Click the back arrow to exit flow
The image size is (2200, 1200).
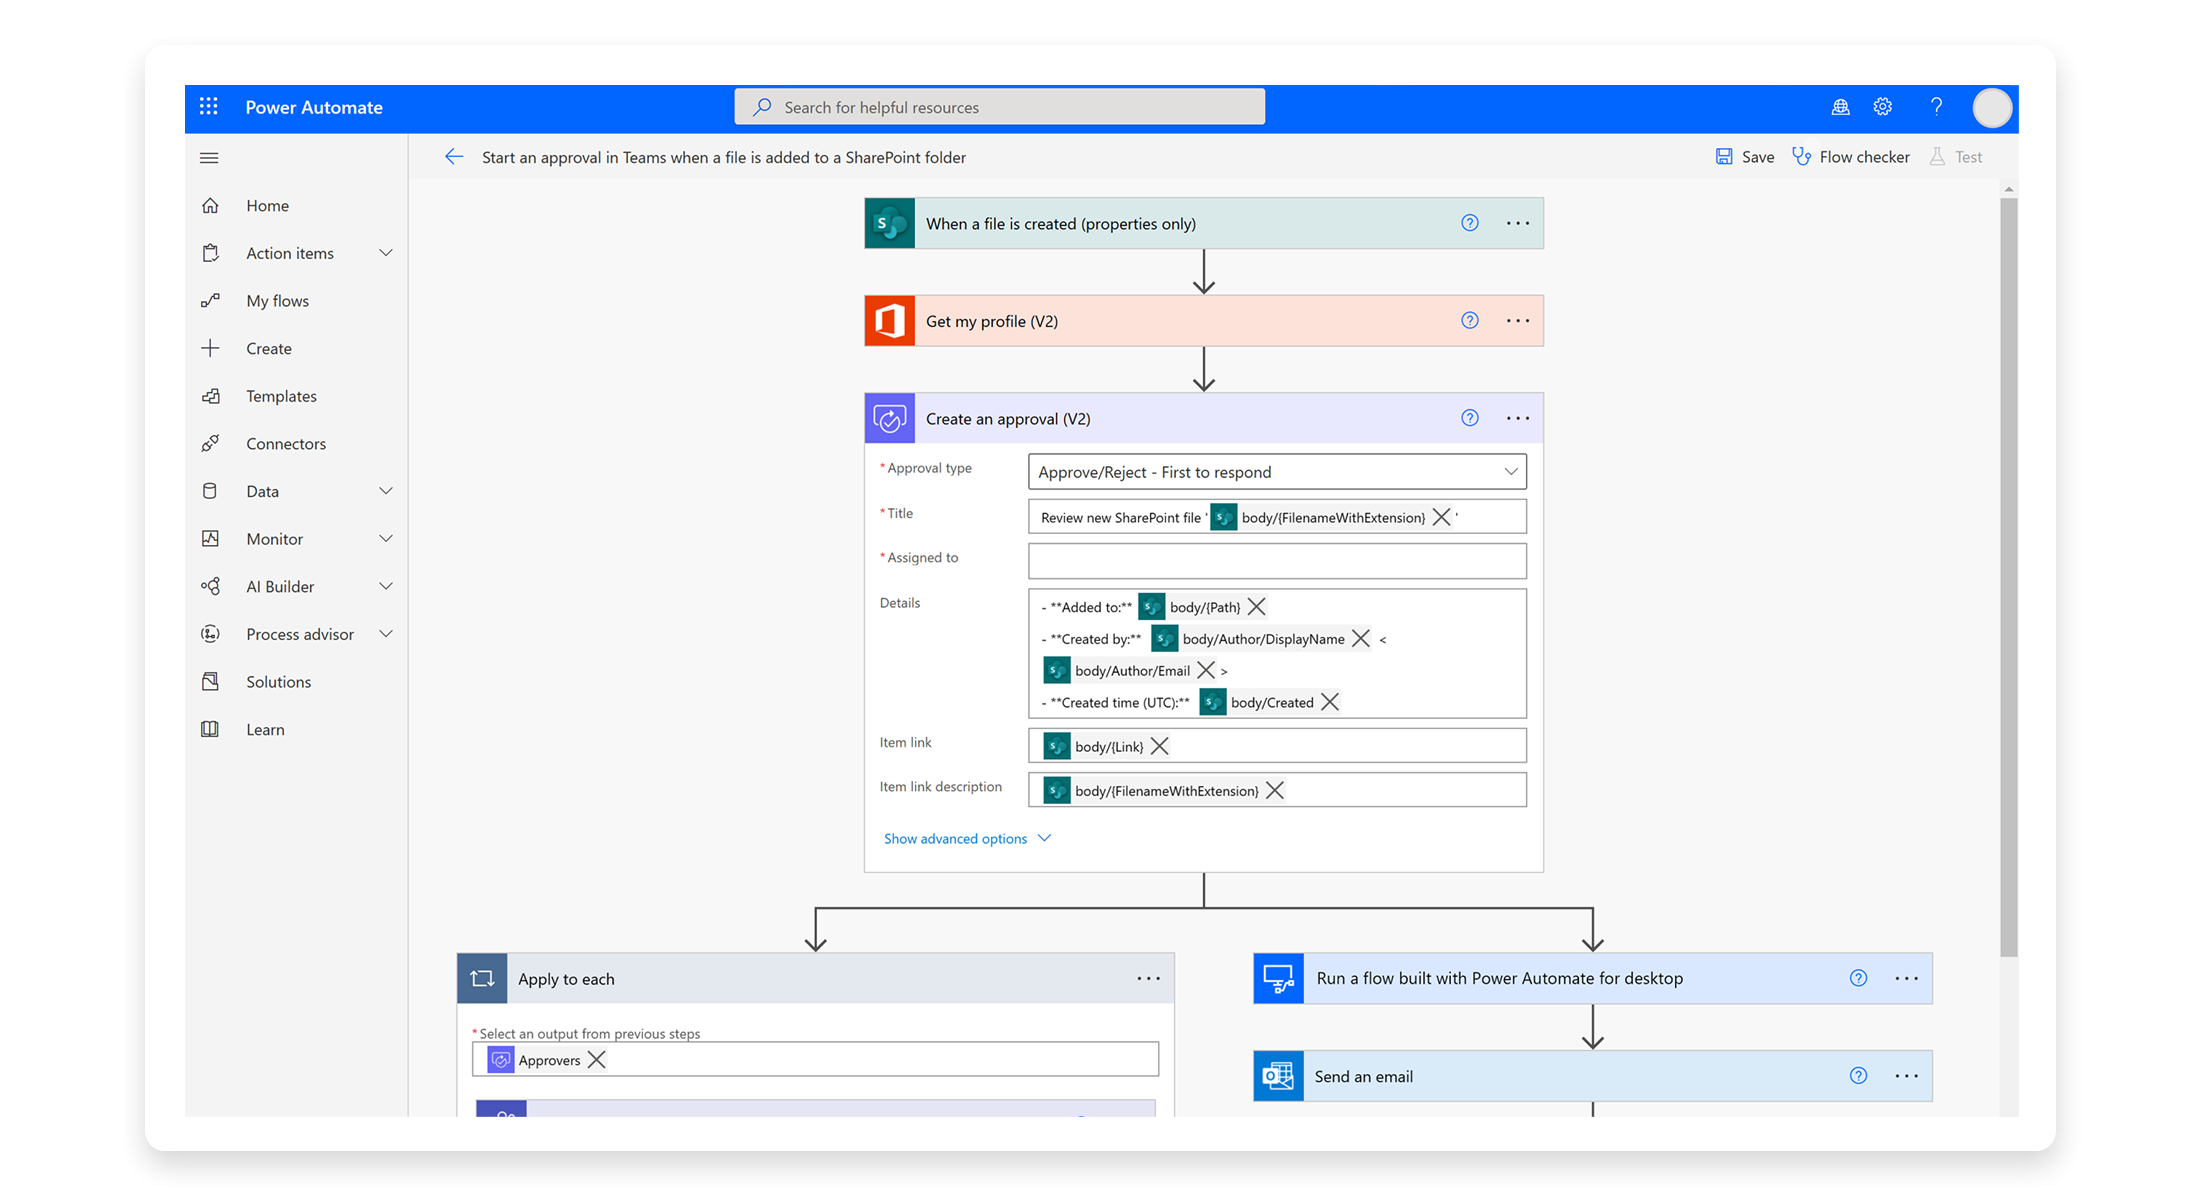(x=452, y=157)
